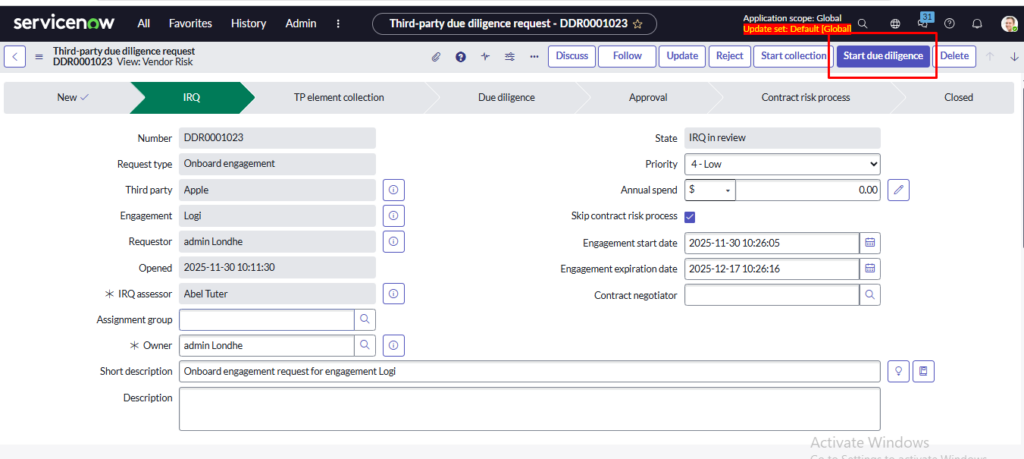1024x459 pixels.
Task: Click into the Description text field
Action: [x=529, y=408]
